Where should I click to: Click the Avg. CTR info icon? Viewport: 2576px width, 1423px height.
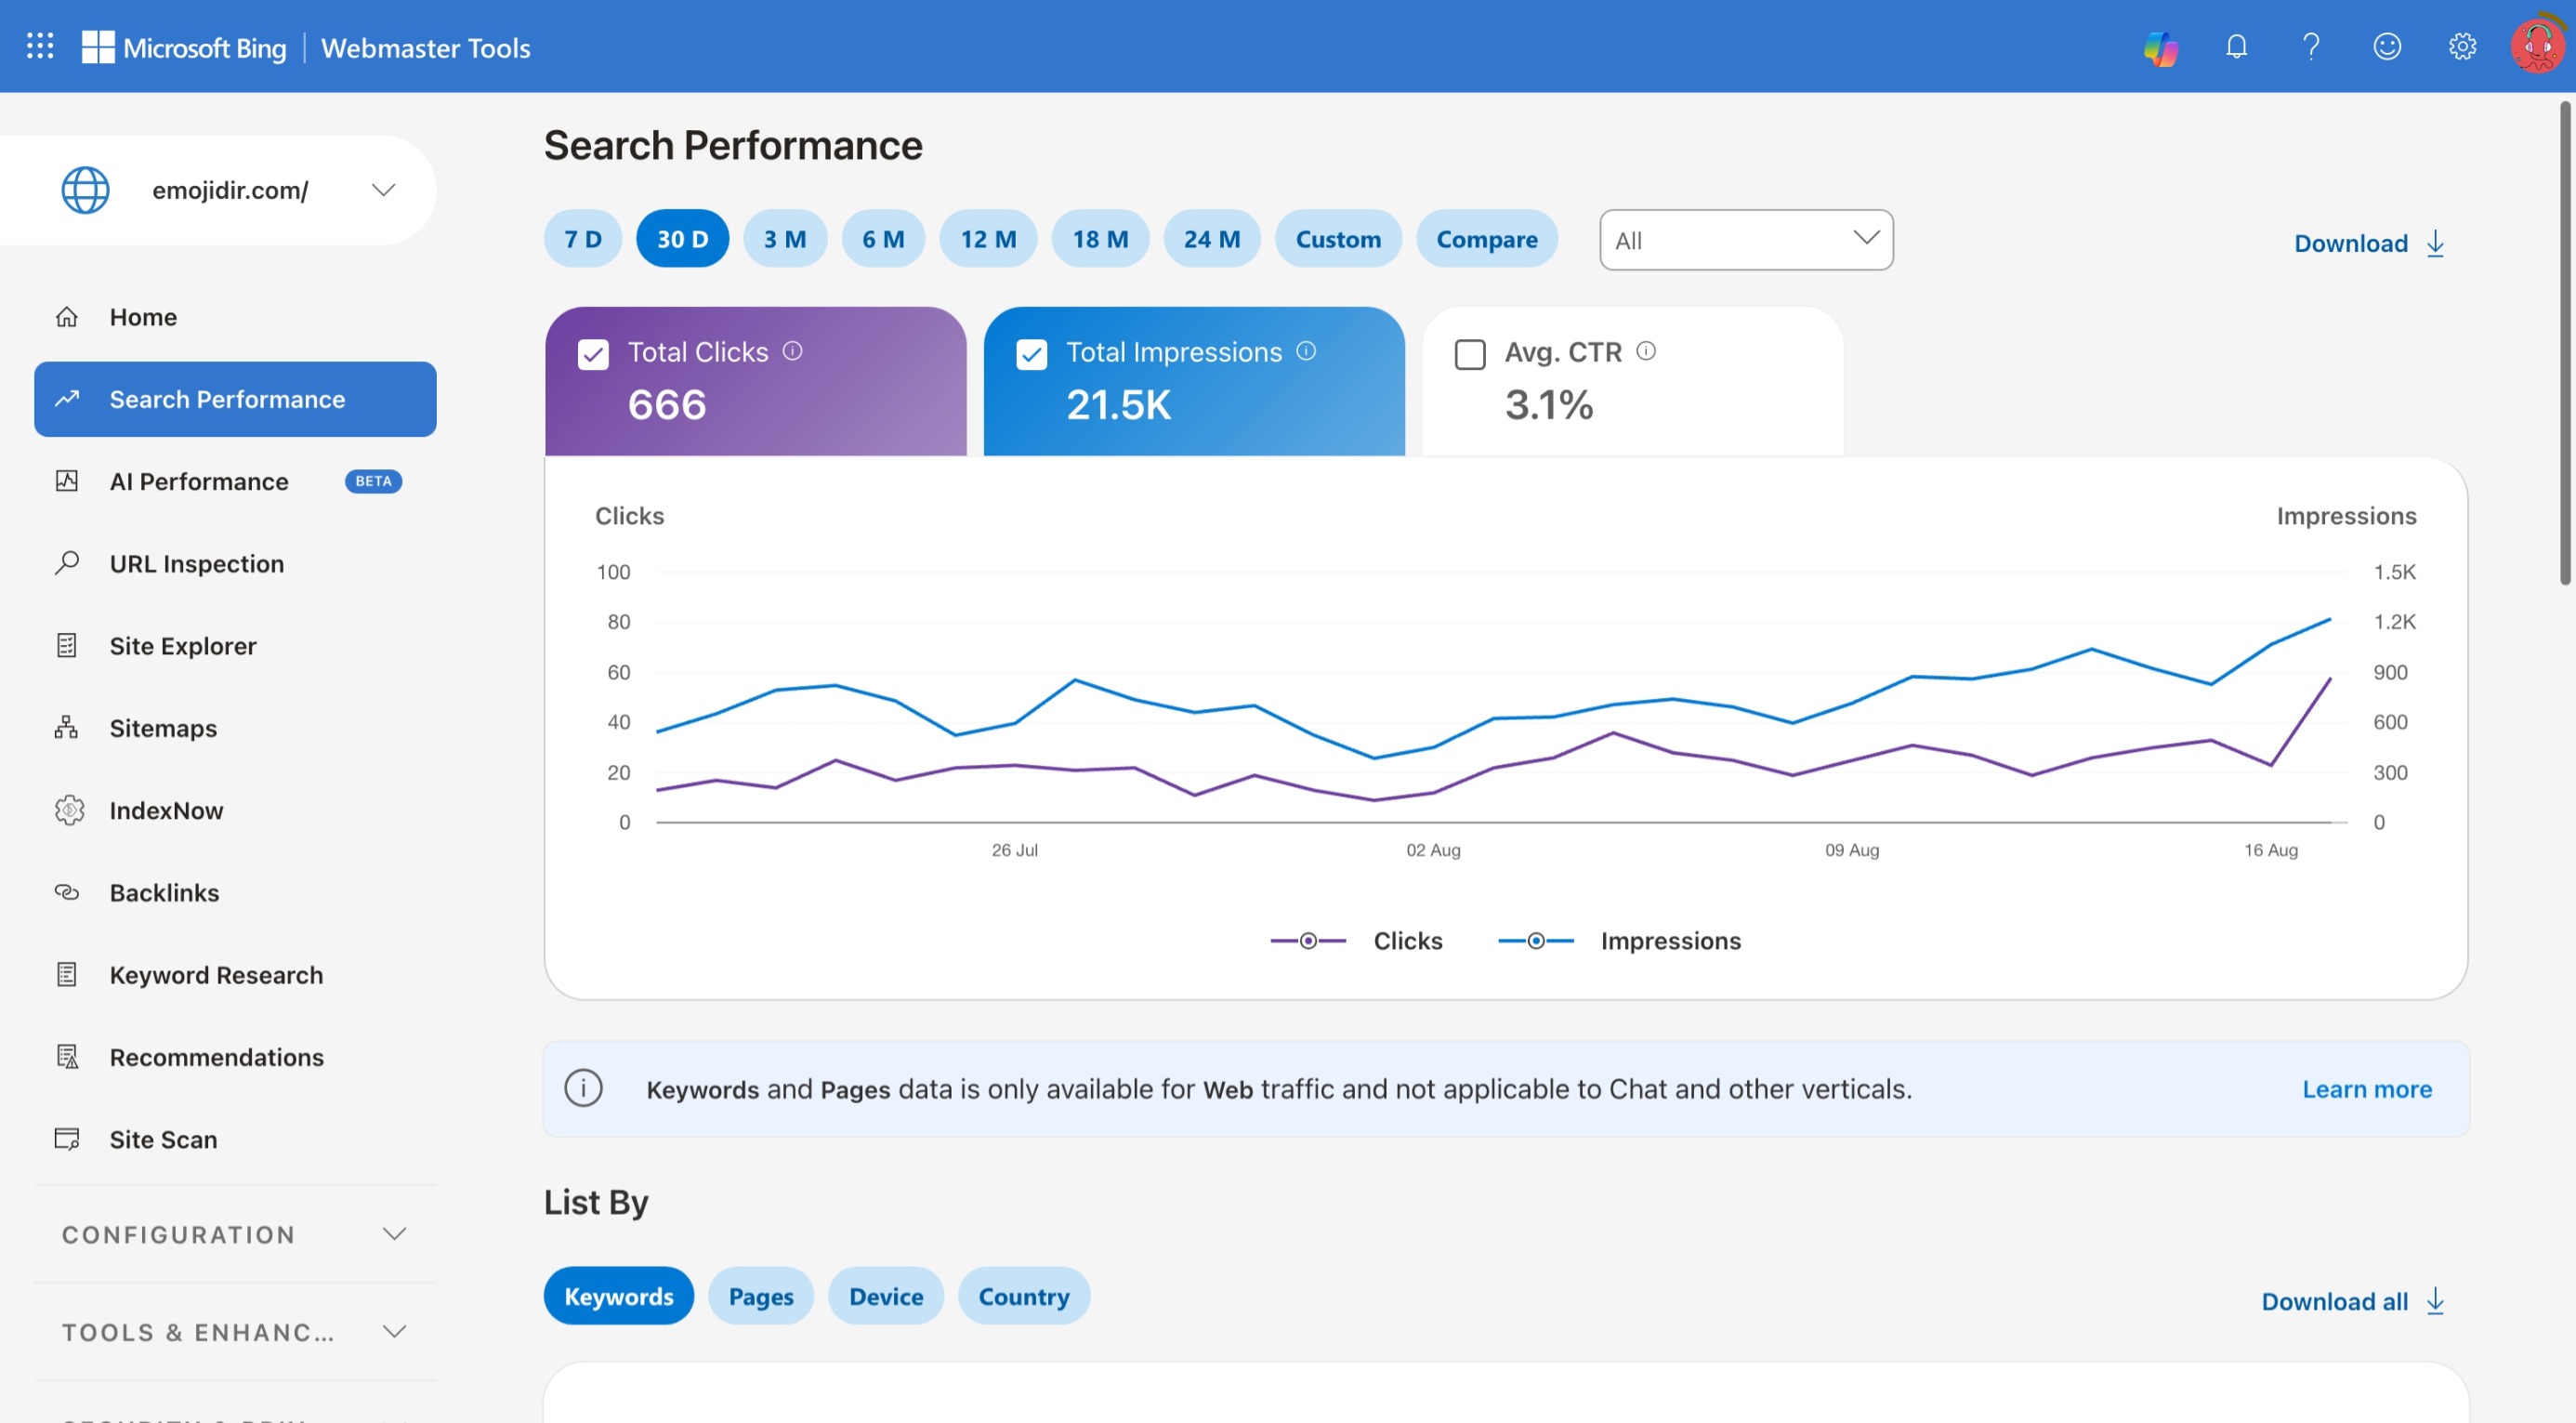(1646, 351)
